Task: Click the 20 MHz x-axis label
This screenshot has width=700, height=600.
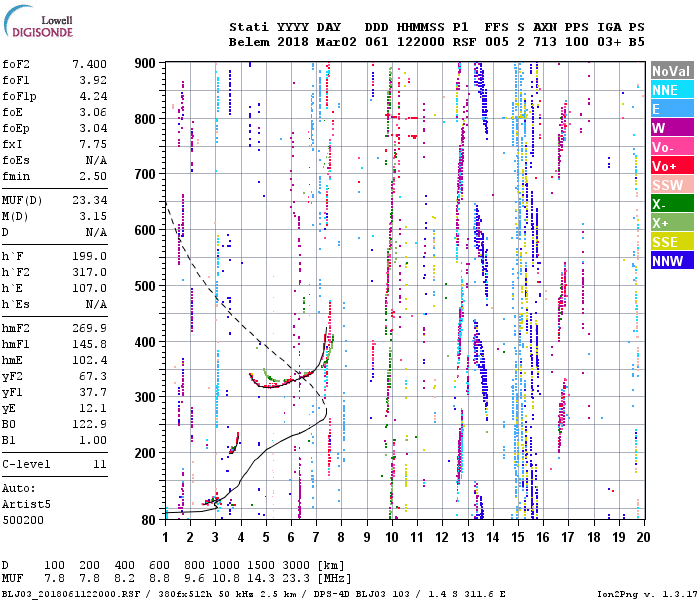Action: tap(643, 537)
